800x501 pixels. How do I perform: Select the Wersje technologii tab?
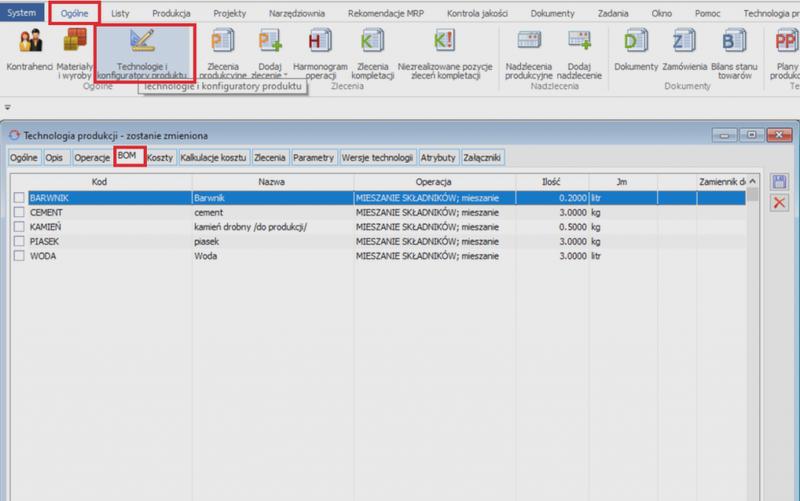tap(377, 158)
